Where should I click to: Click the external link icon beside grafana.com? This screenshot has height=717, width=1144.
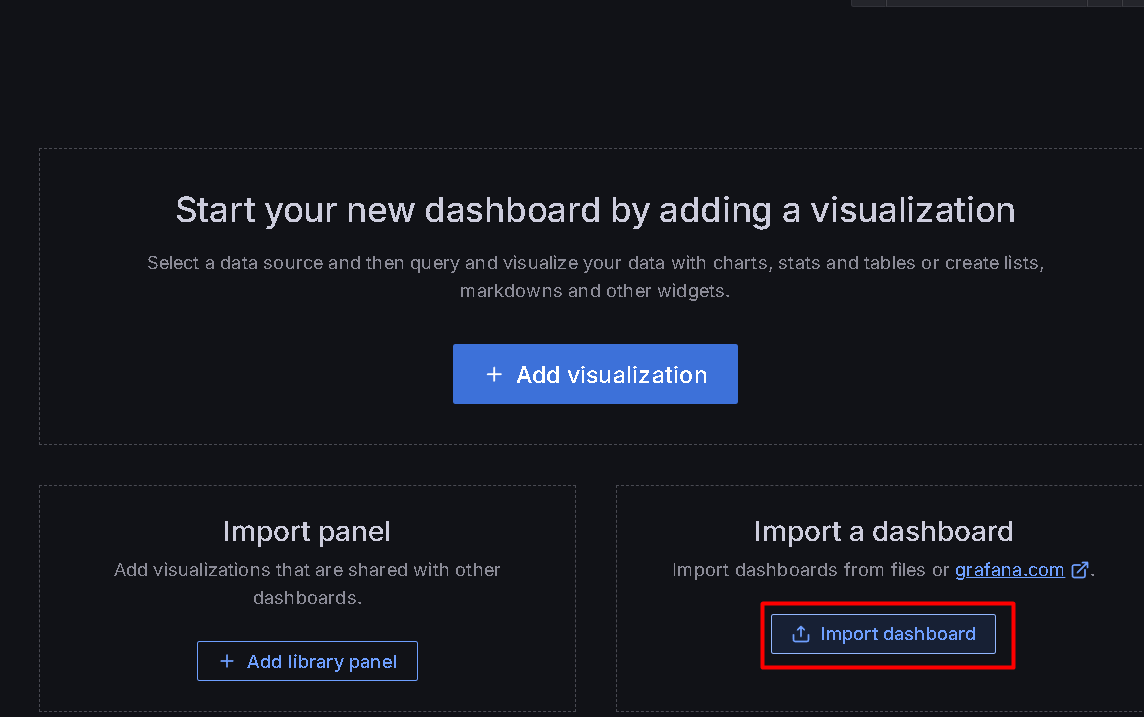[x=1080, y=570]
